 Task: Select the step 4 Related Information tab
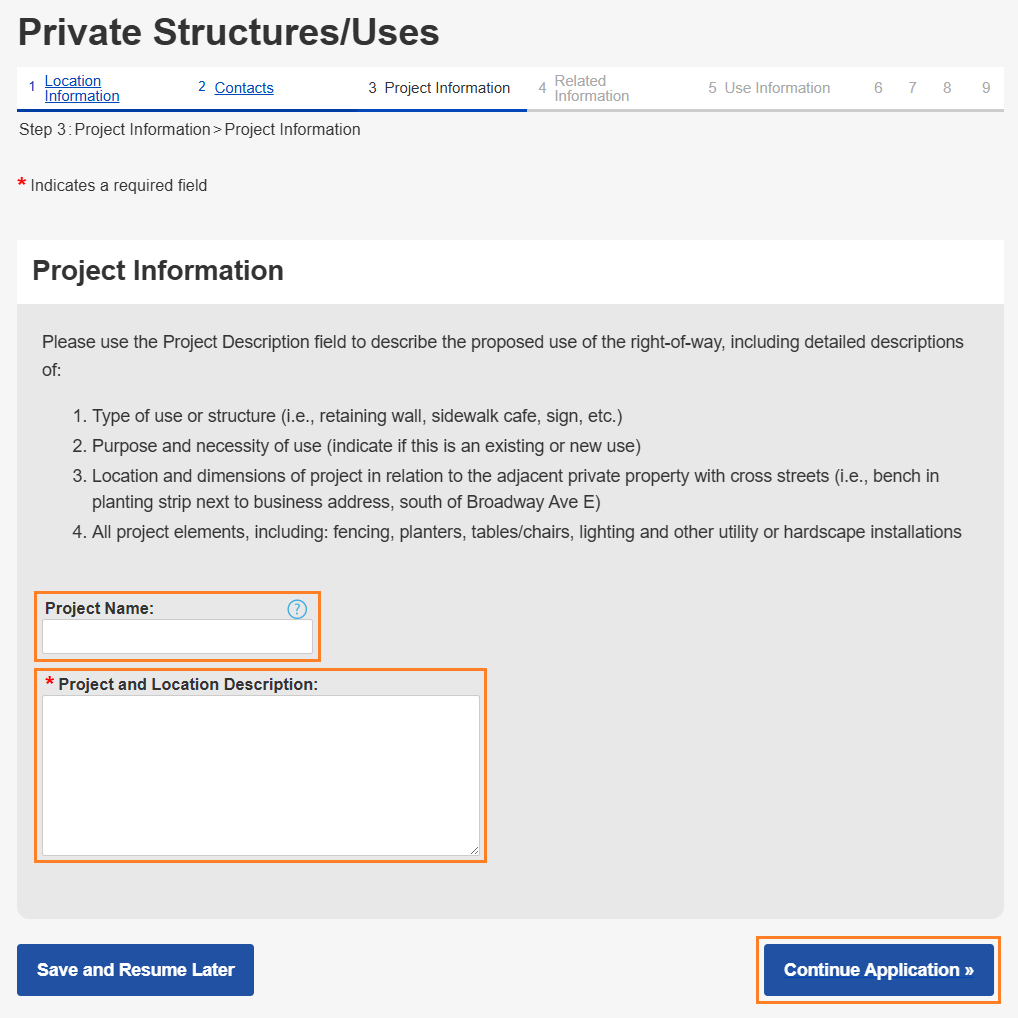591,88
